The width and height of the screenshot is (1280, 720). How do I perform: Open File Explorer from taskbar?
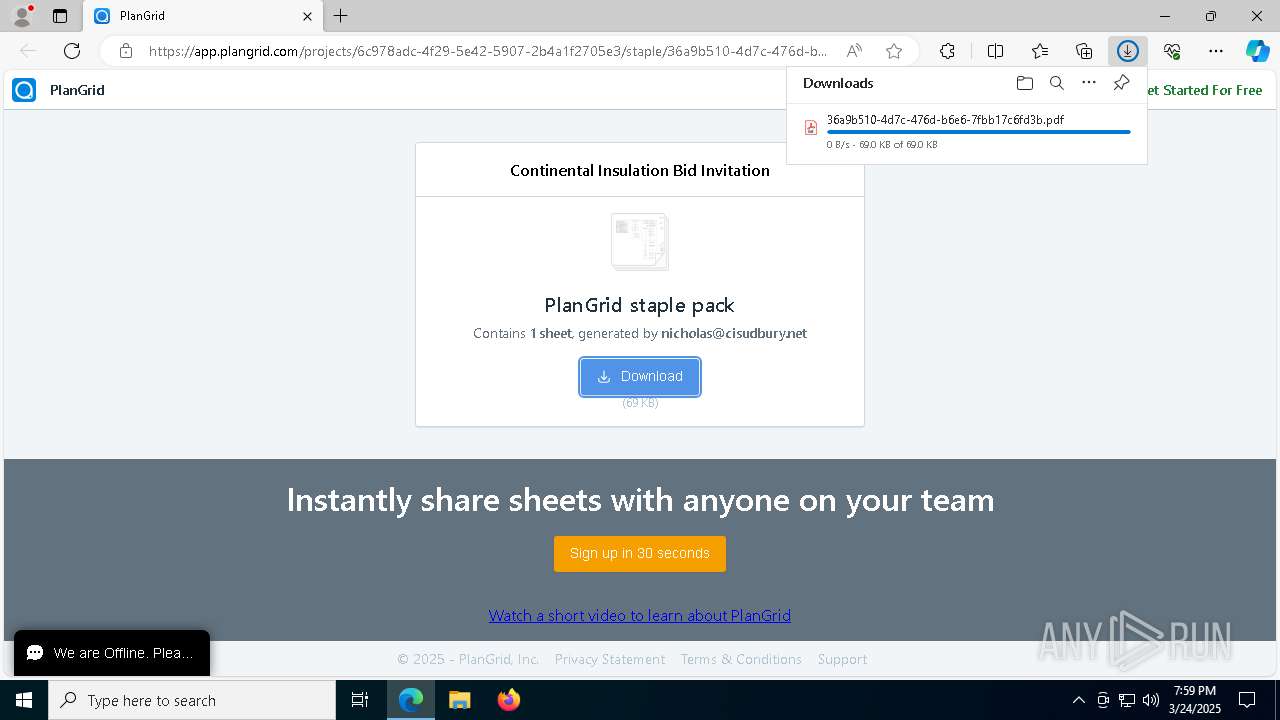pyautogui.click(x=459, y=700)
